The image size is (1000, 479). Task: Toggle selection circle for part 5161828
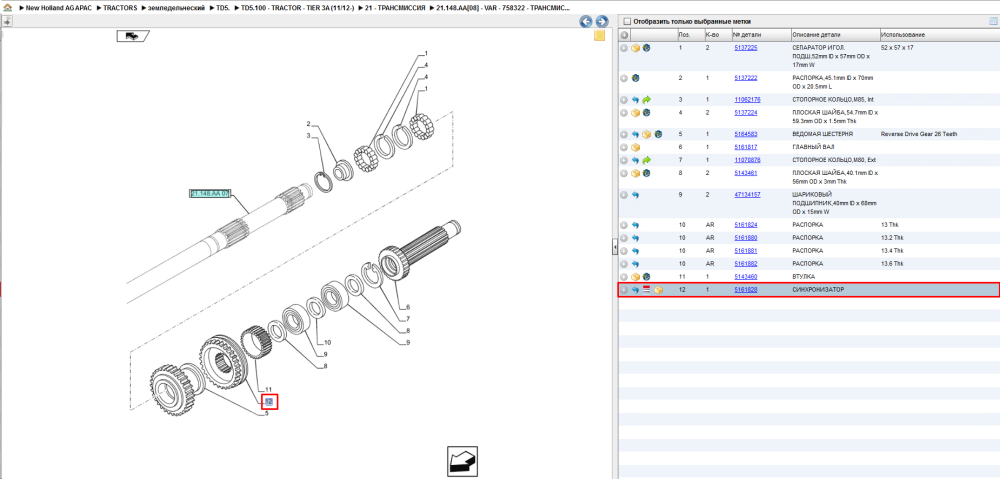click(624, 290)
